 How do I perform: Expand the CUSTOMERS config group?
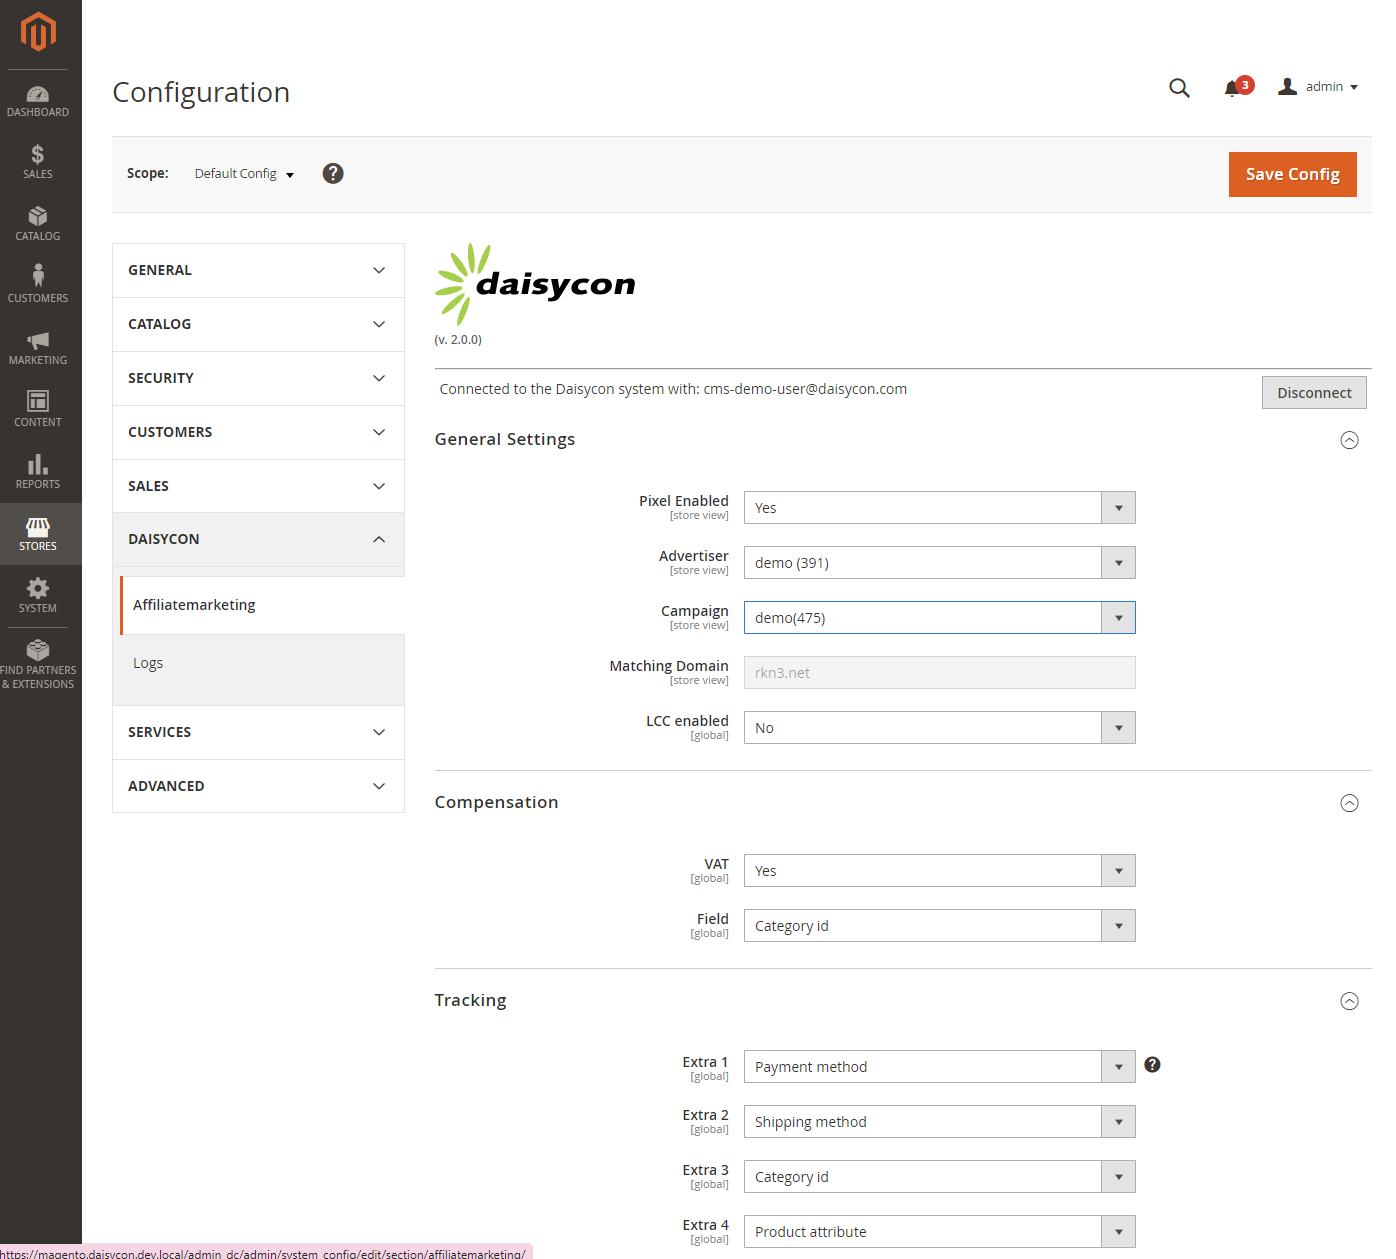258,432
